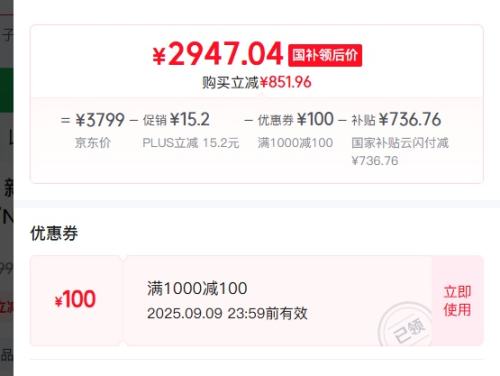This screenshot has height=376, width=500.
Task: Click the 促销 ¥15.2 discount
Action: (x=176, y=119)
